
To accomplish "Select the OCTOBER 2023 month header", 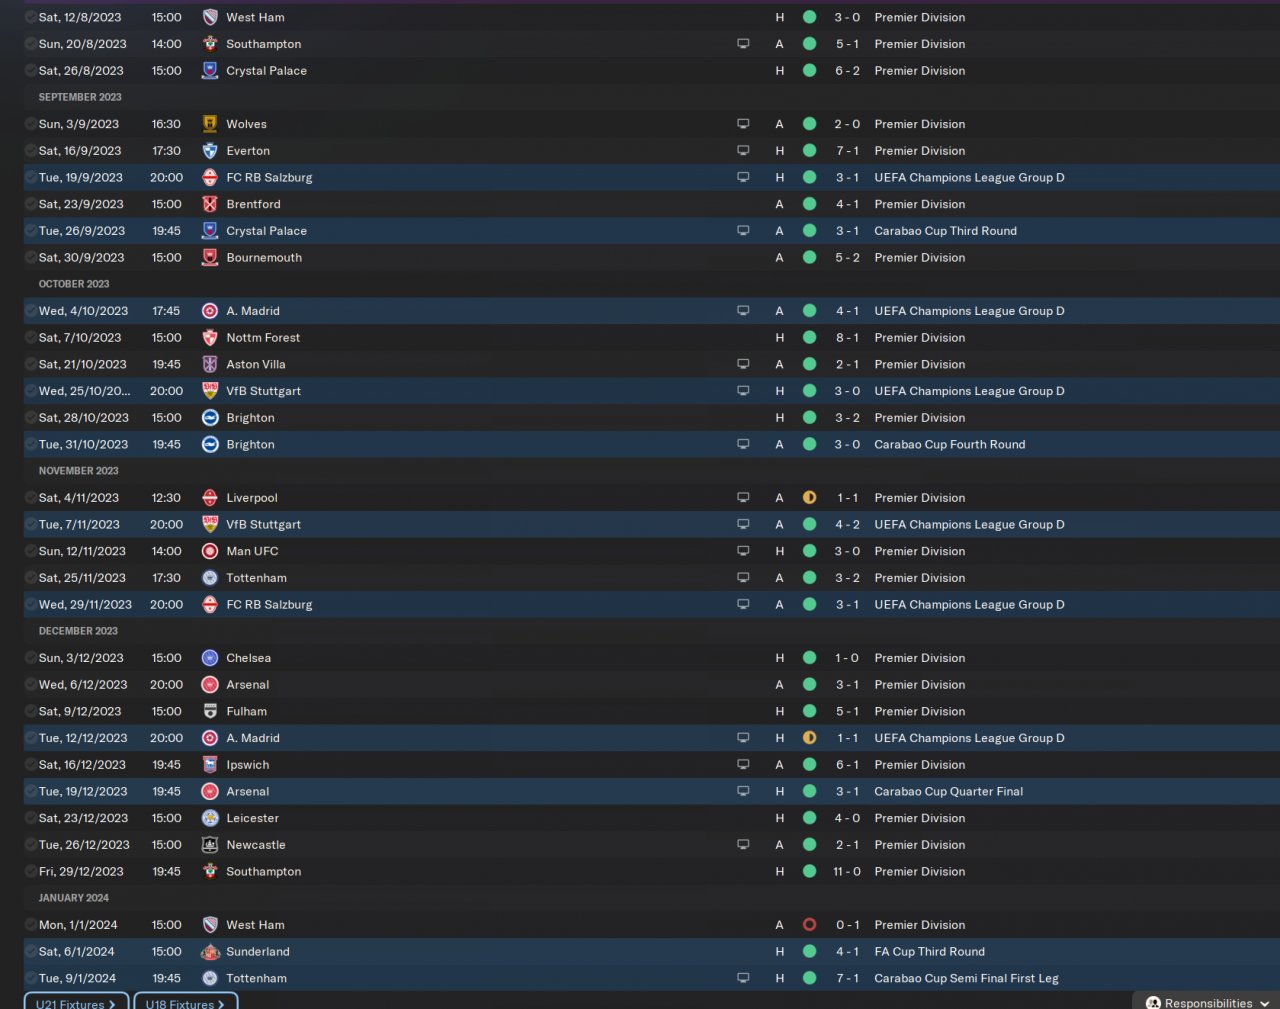I will [74, 284].
